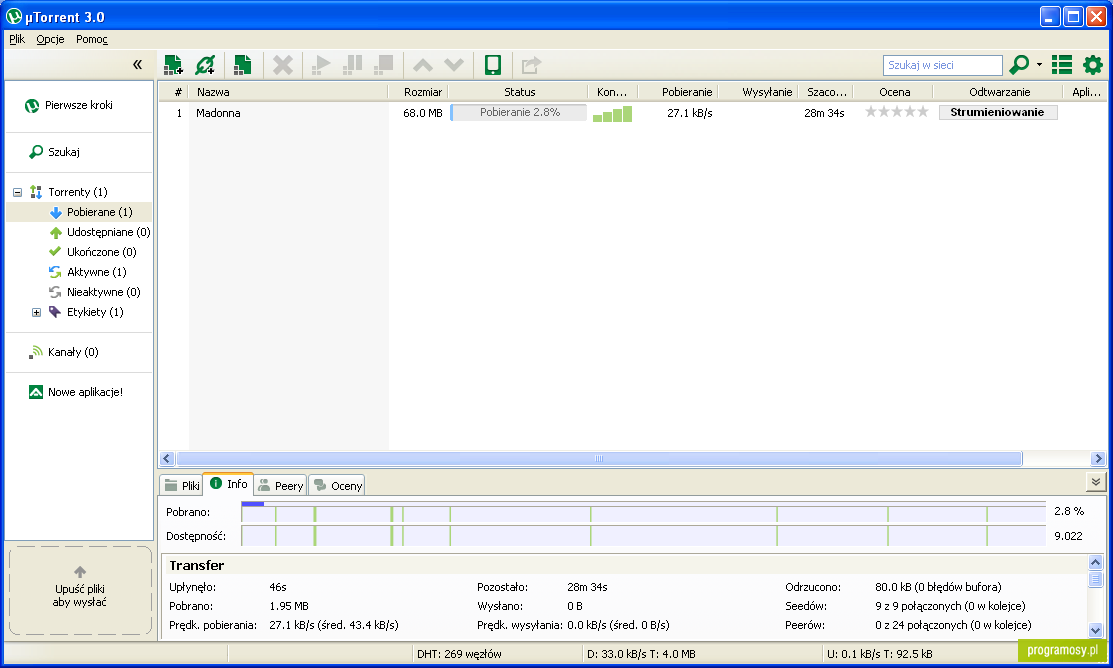Click the D: 33.0 kB/s status entry
Viewport: 1113px width, 668px height.
click(641, 654)
